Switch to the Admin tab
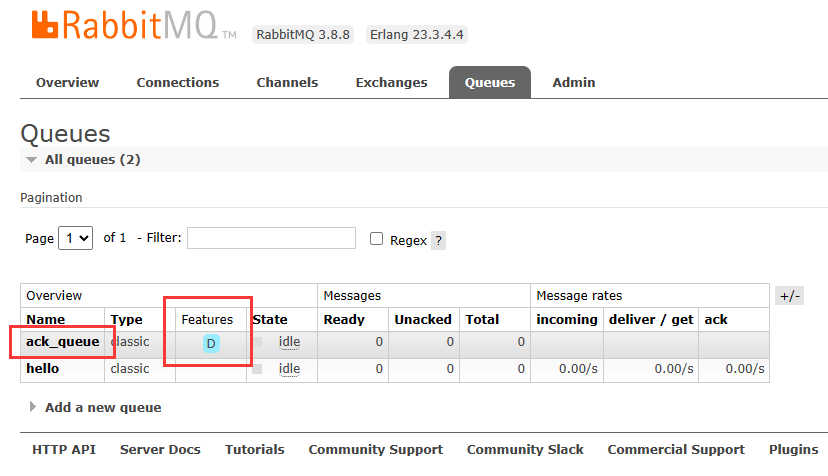The height and width of the screenshot is (476, 828). point(573,82)
